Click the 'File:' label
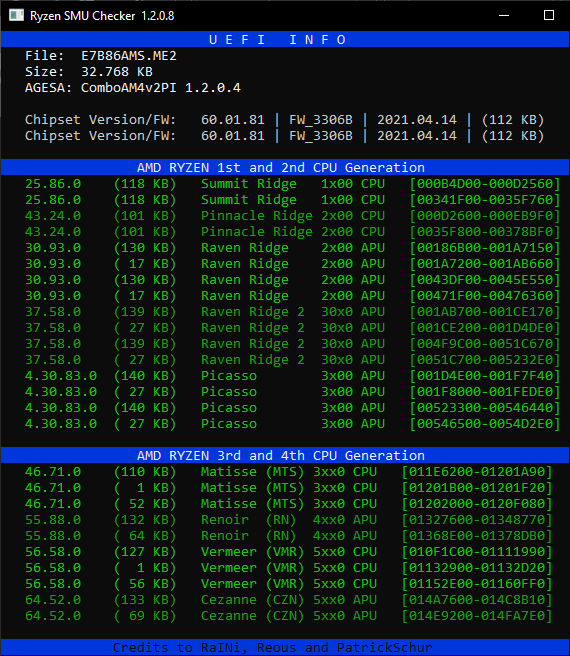Image resolution: width=570 pixels, height=656 pixels. coord(45,56)
